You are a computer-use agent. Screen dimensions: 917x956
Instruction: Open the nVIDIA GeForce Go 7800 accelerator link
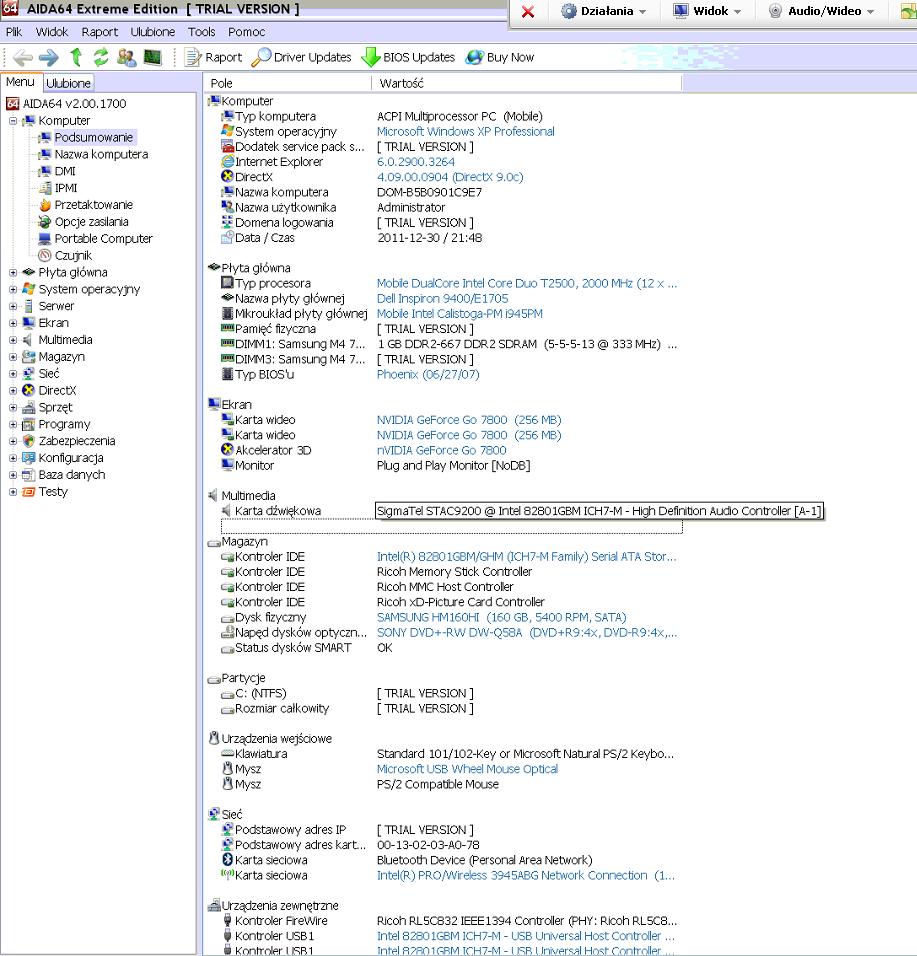point(441,450)
